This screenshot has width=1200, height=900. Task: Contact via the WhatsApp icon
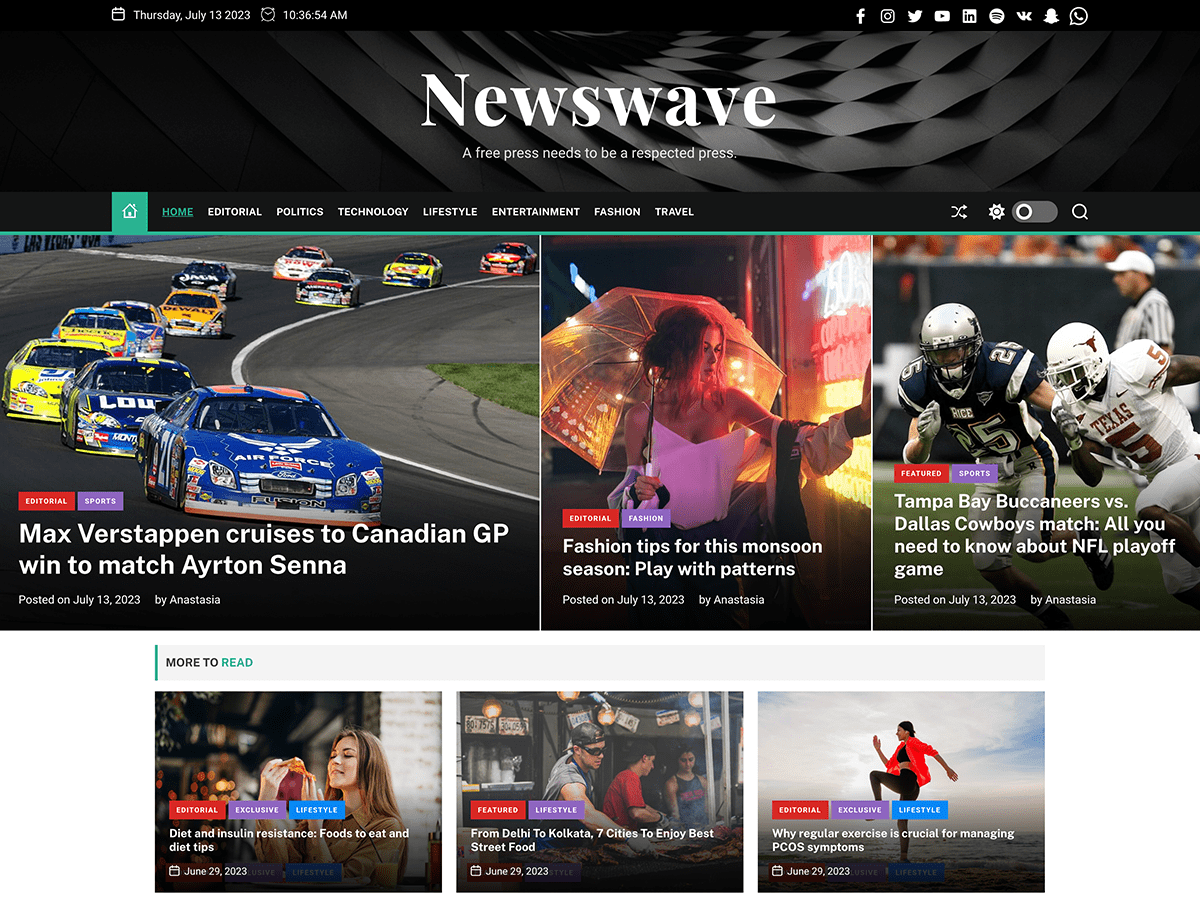tap(1078, 15)
